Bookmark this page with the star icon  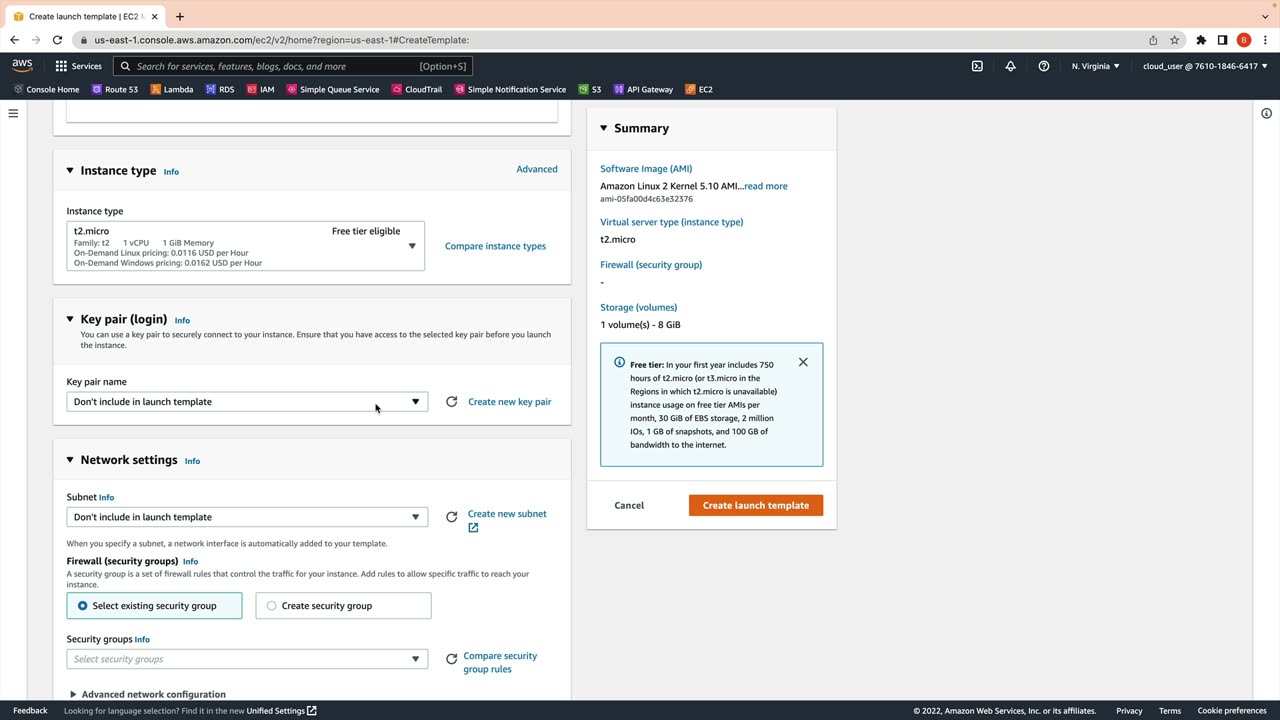1175,40
